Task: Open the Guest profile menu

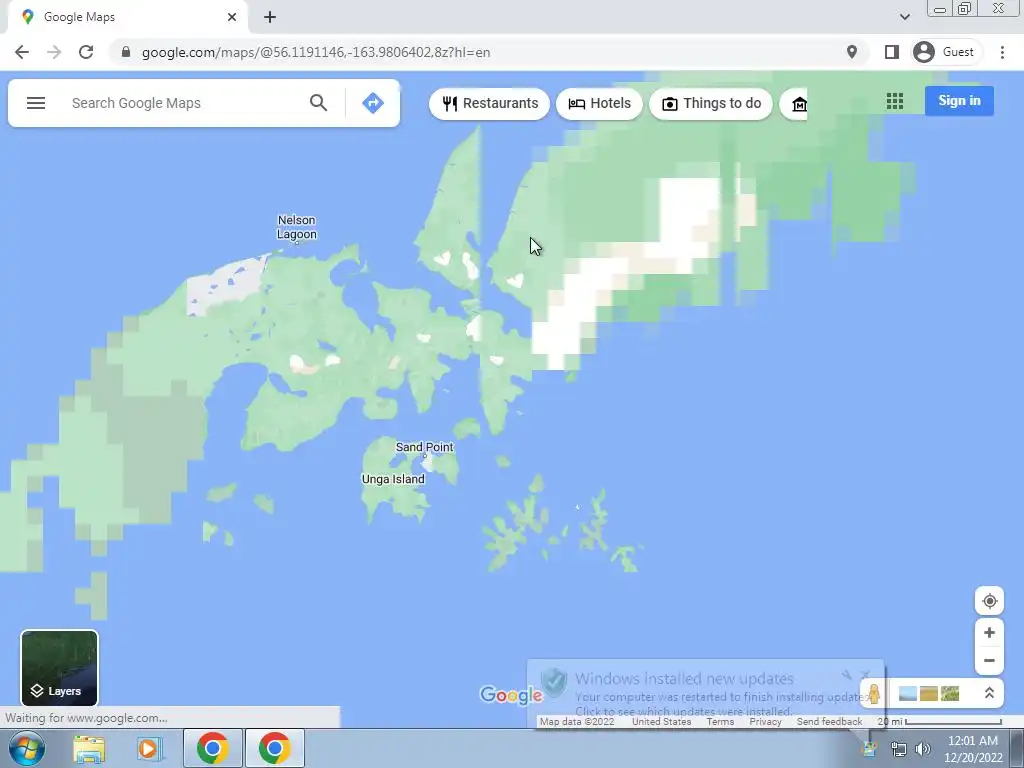Action: coord(946,52)
